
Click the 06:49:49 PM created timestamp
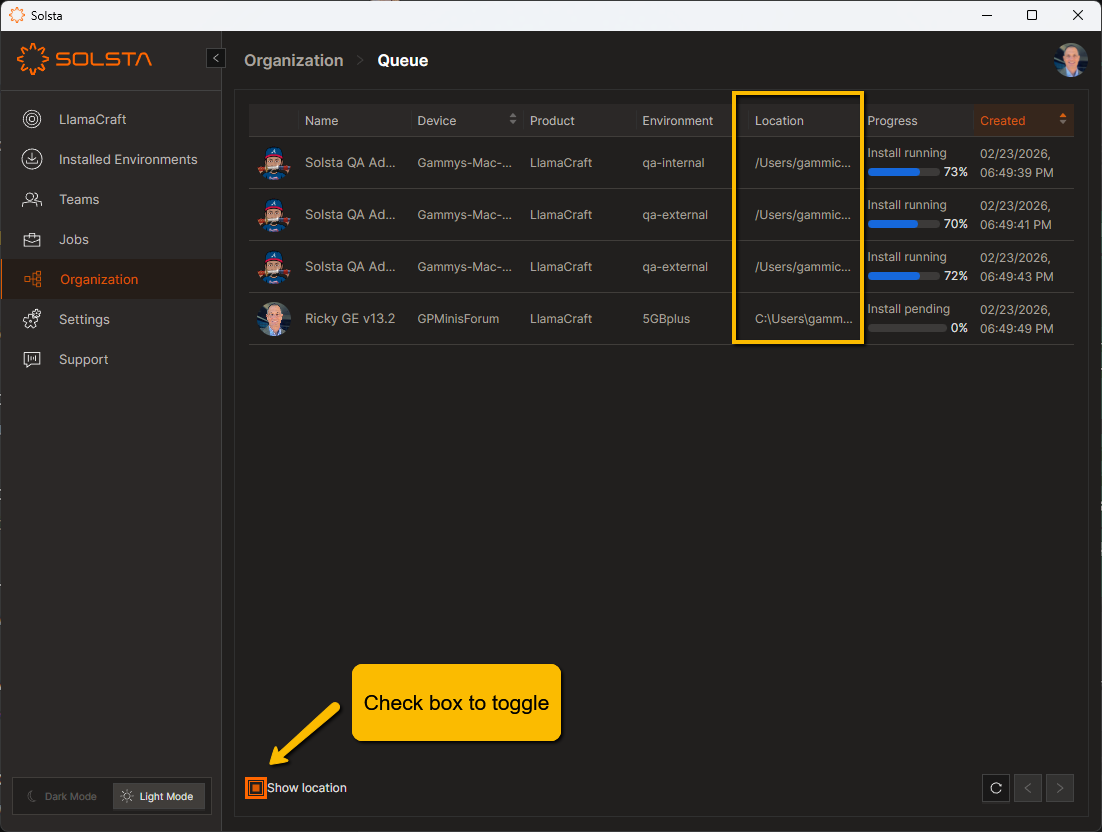(x=1016, y=329)
